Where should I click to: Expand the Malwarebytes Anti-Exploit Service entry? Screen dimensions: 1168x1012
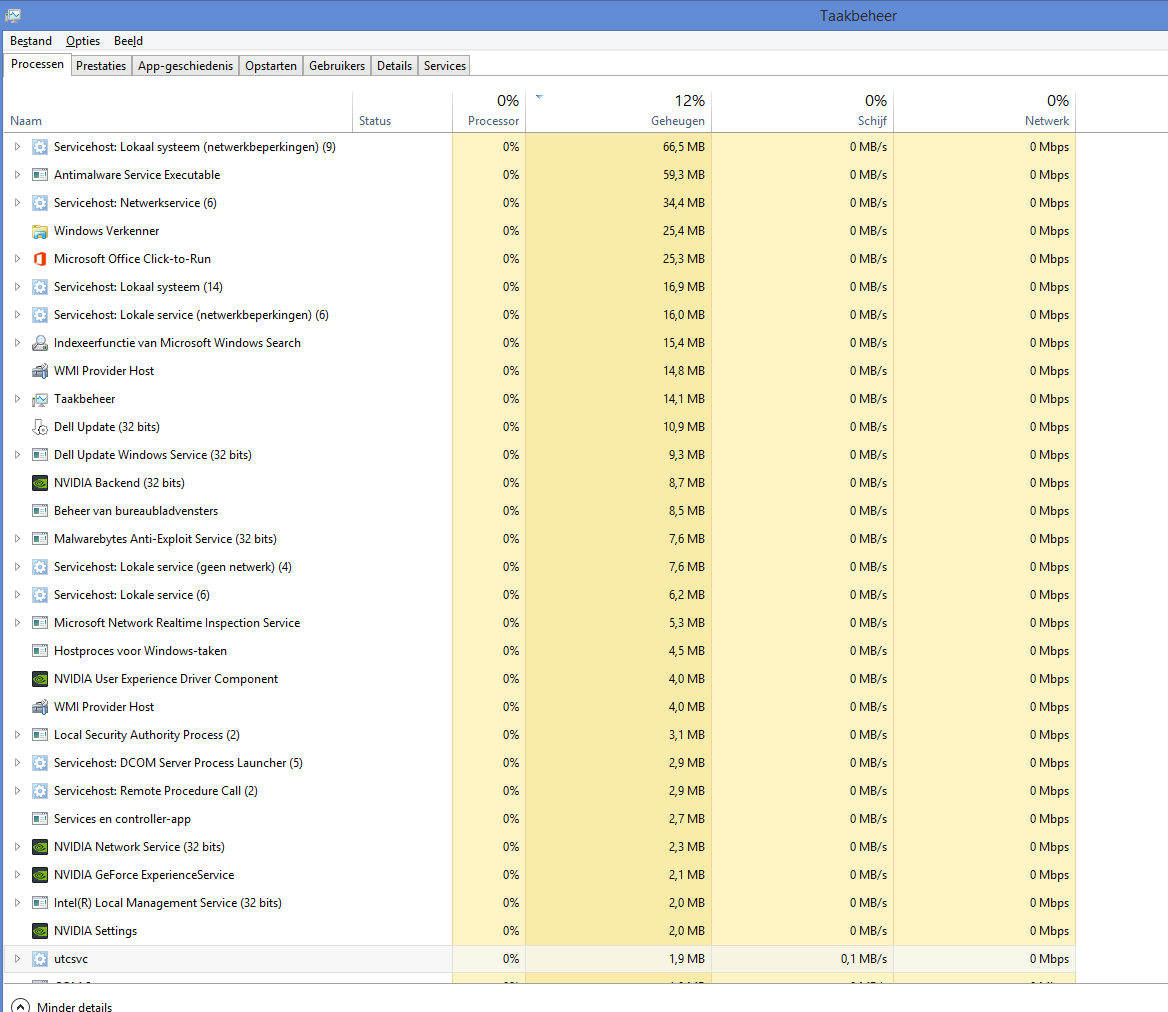pyautogui.click(x=17, y=539)
